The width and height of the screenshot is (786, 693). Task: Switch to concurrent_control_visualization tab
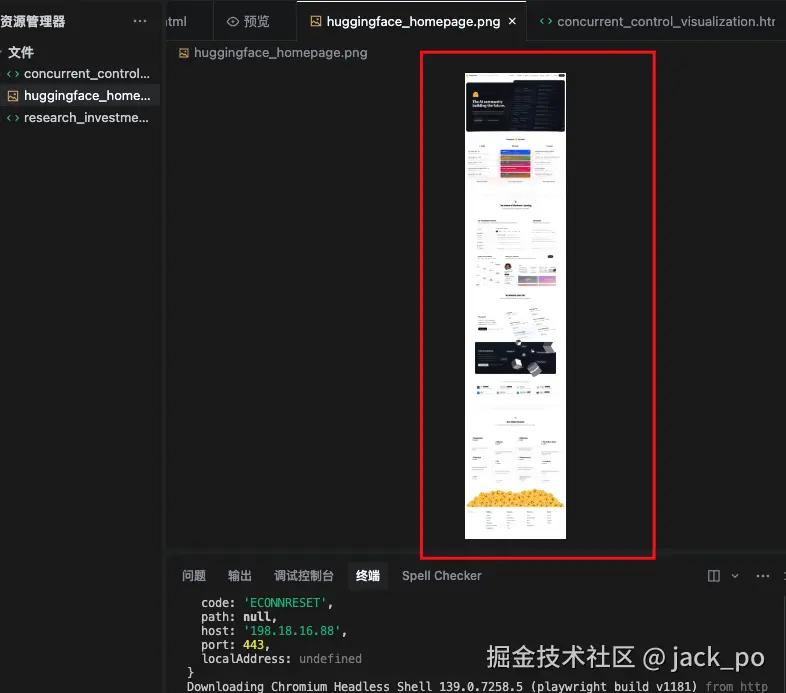[x=657, y=22]
